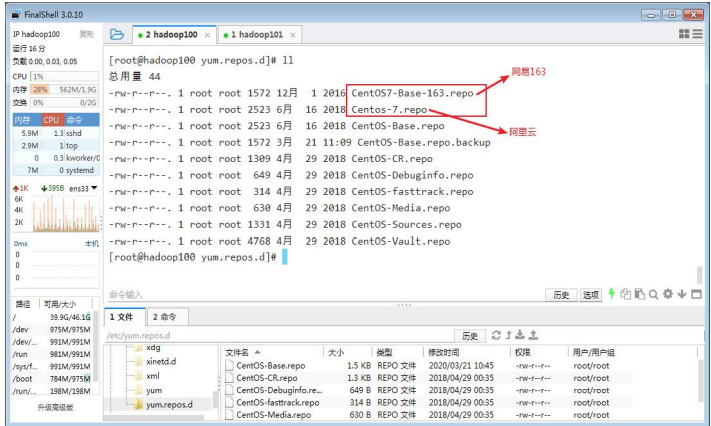Close the hadoop101 tab with its x

click(293, 35)
